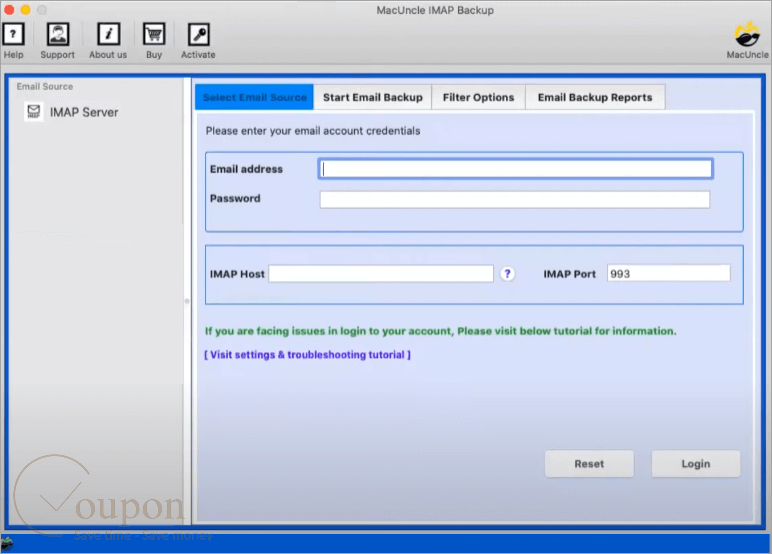Click the MacUncle IMAP Backup window title
The image size is (772, 554).
coord(435,10)
